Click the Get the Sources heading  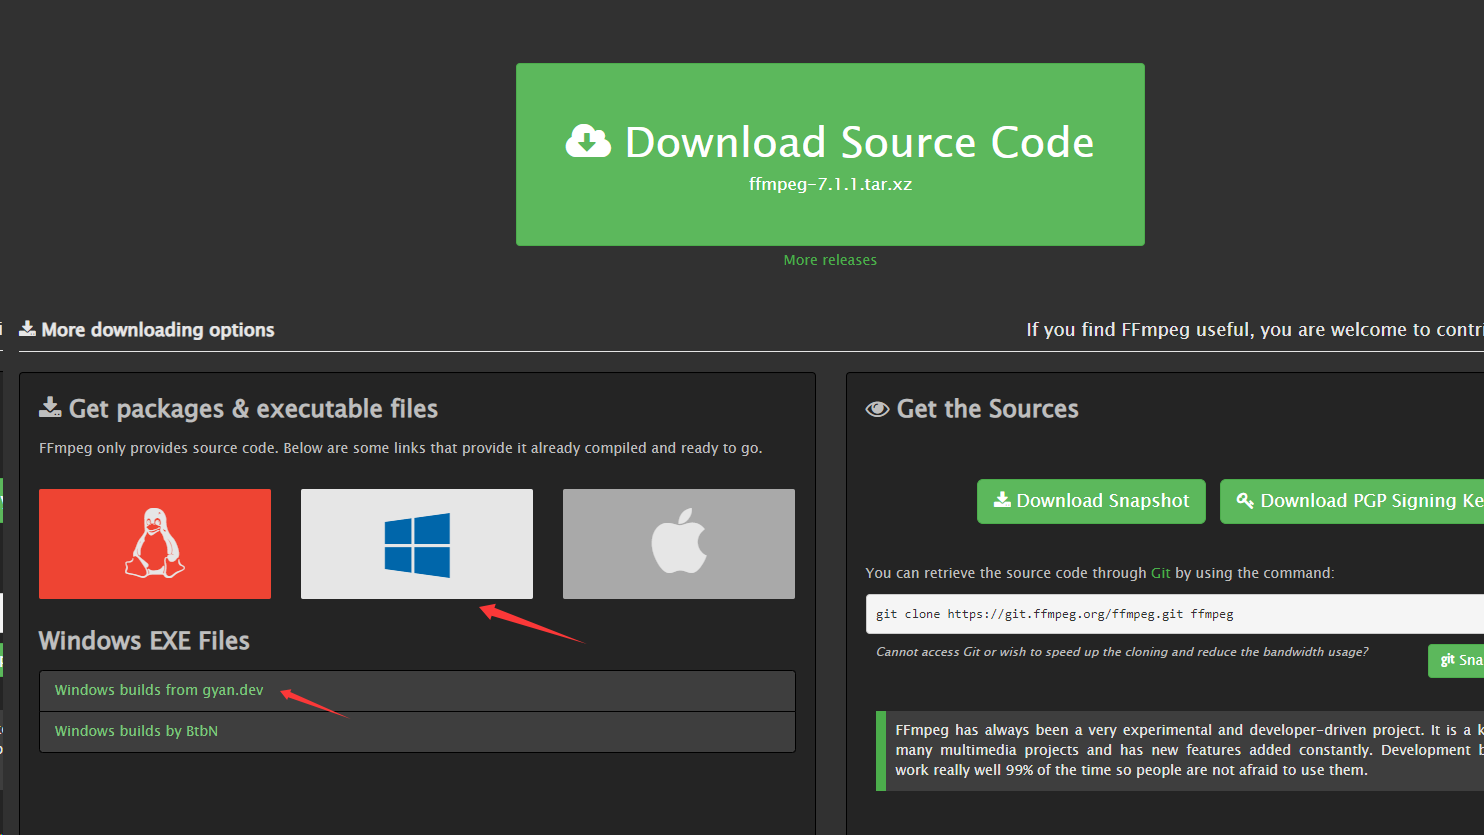pos(988,409)
